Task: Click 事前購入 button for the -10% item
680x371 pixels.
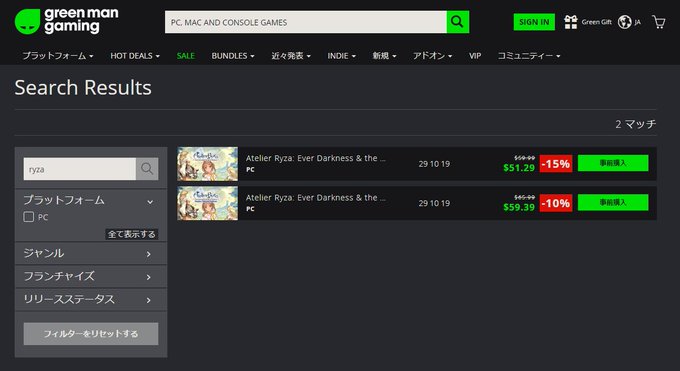Action: (x=613, y=203)
